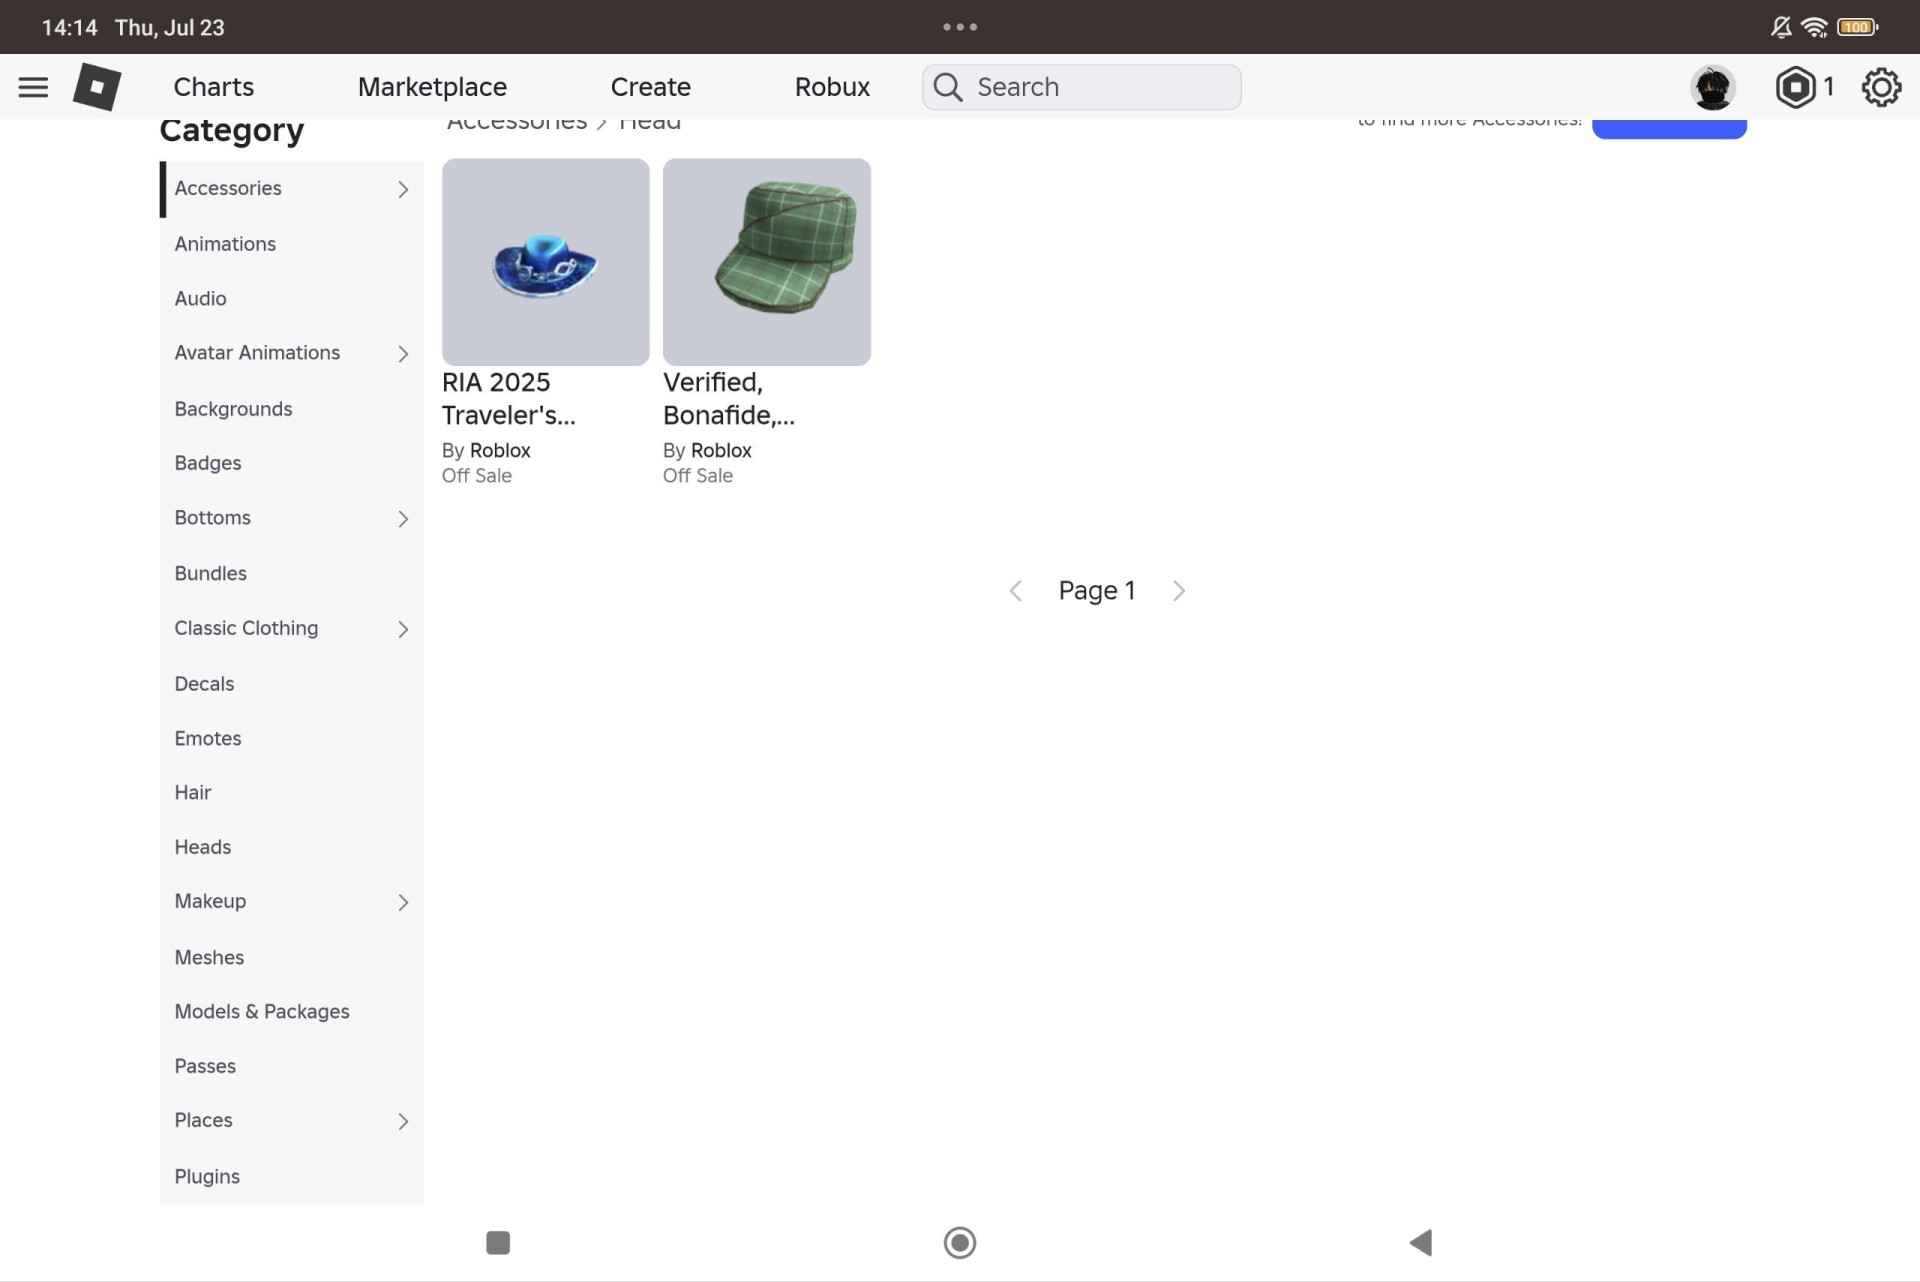The image size is (1920, 1282).
Task: Open Roblox creator under Verified Bonafide item
Action: point(721,450)
